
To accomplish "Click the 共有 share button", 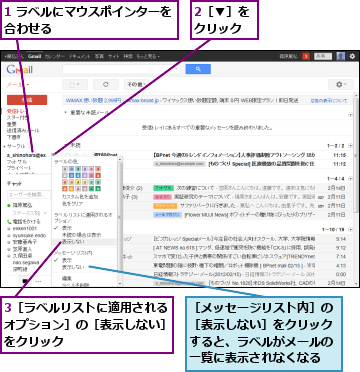I will tap(323, 56).
